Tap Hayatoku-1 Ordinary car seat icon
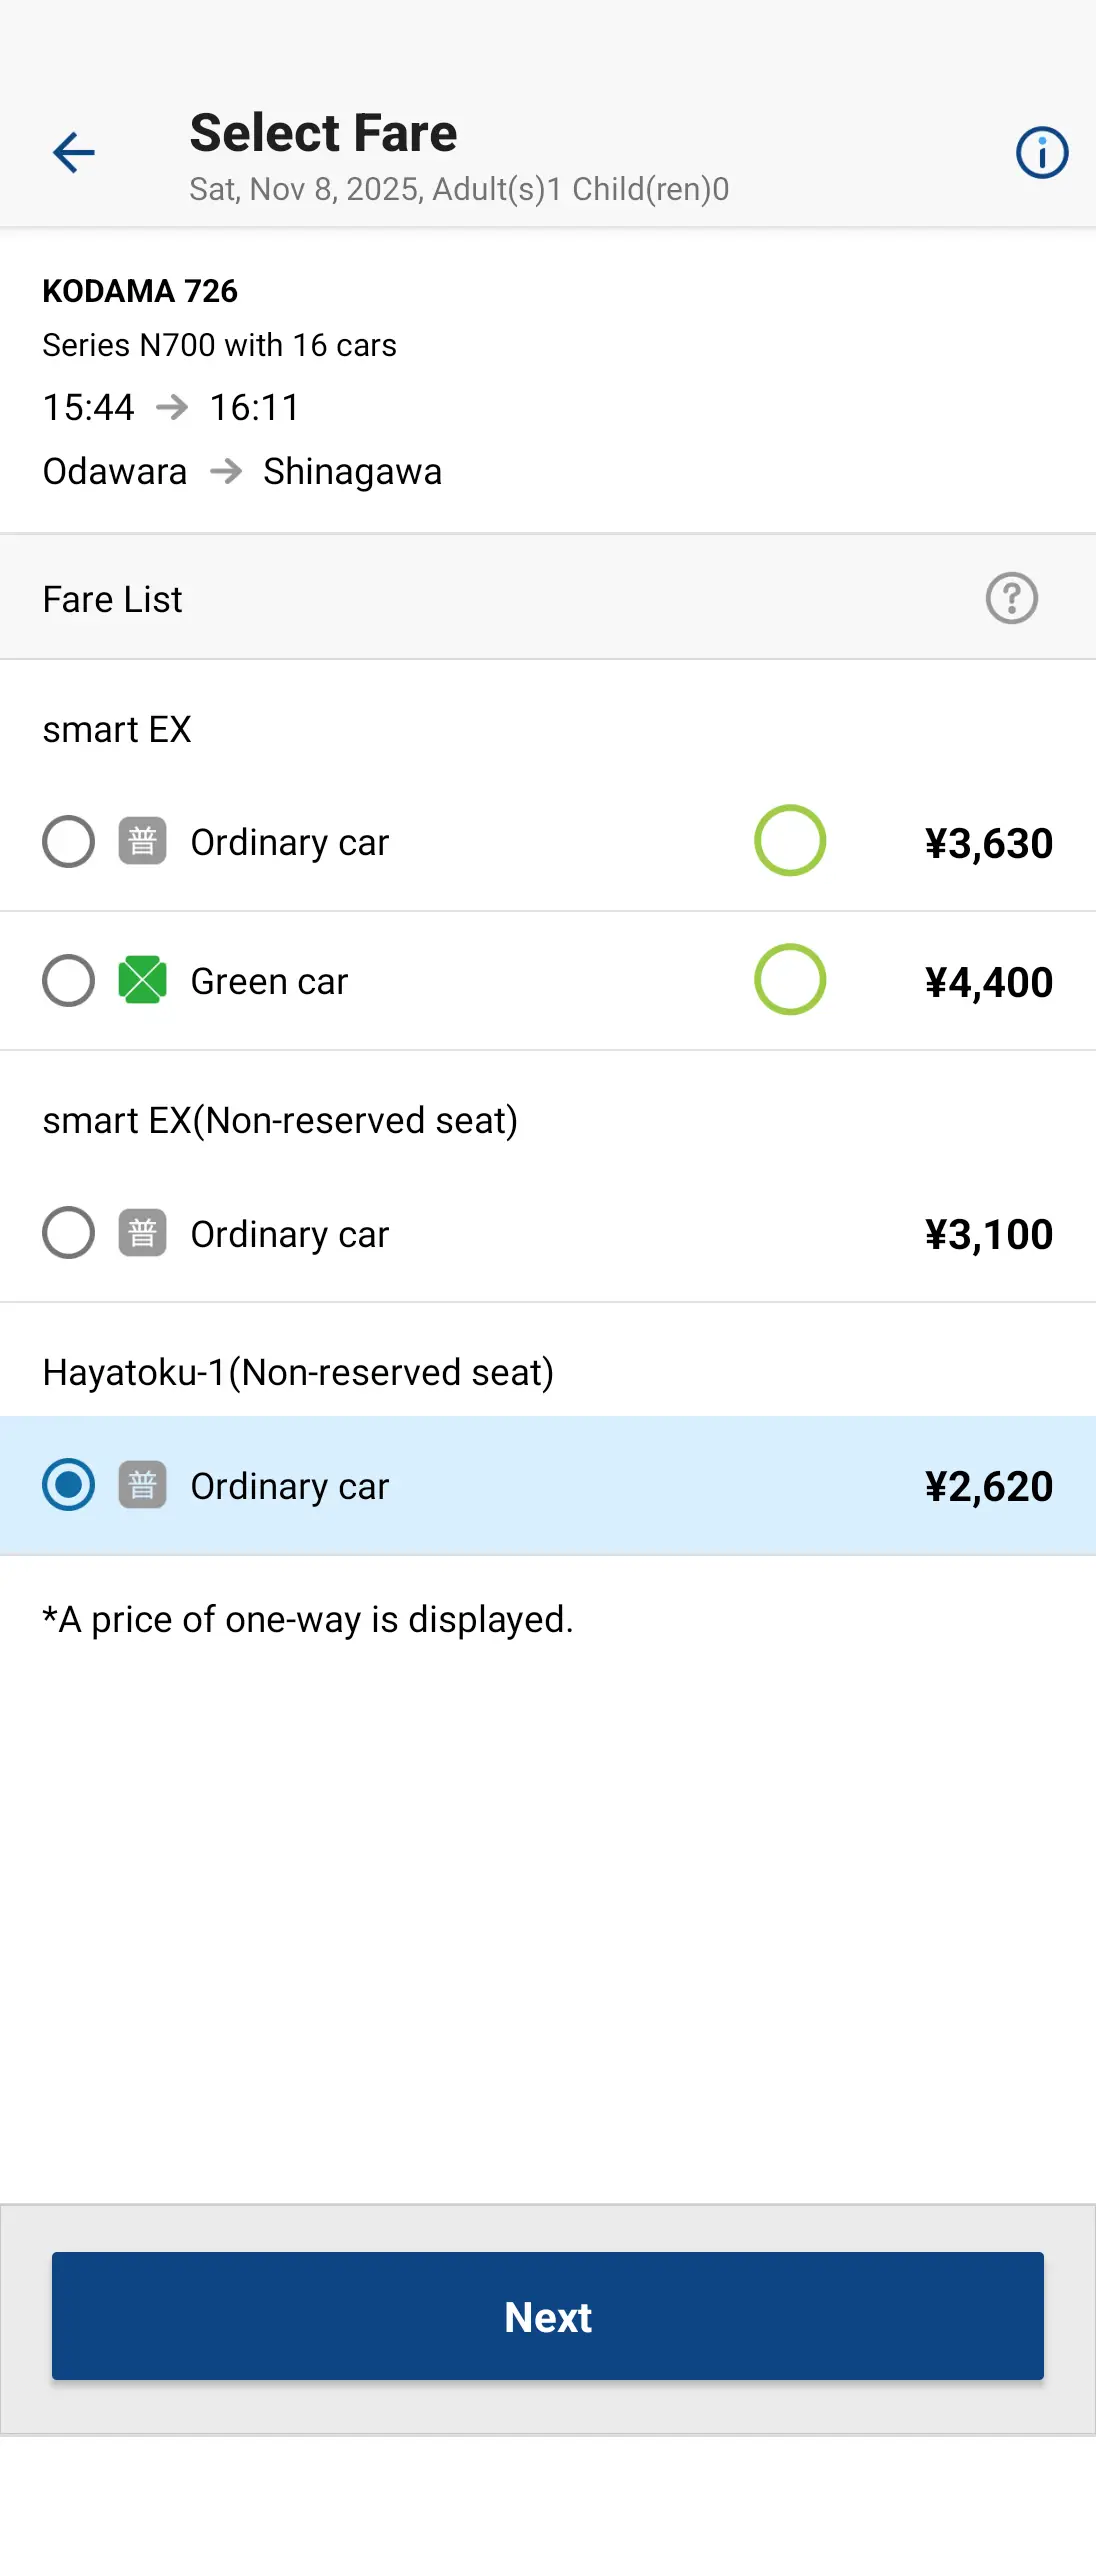Image resolution: width=1096 pixels, height=2560 pixels. click(x=142, y=1485)
